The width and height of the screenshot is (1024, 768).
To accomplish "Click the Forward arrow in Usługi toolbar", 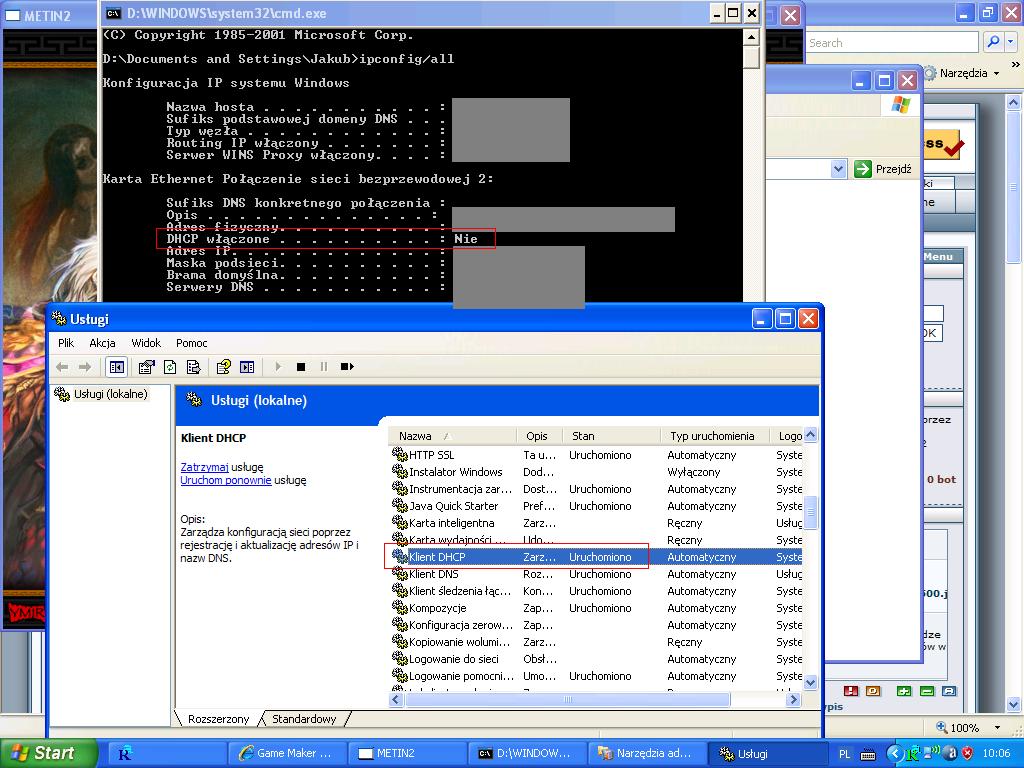I will pos(85,367).
